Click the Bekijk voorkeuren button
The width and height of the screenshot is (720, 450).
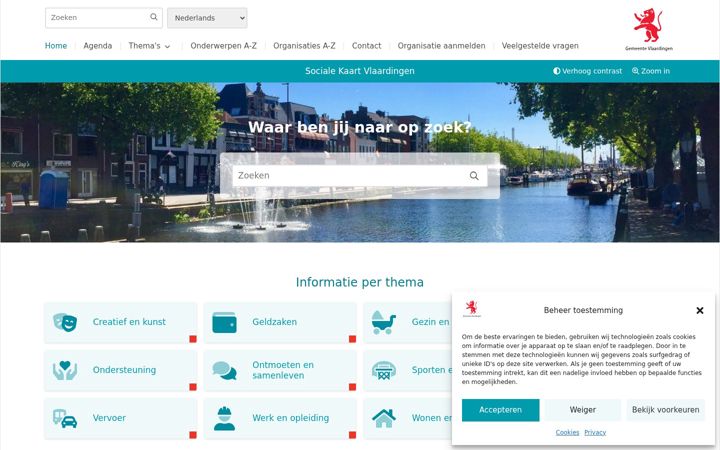[x=665, y=410]
